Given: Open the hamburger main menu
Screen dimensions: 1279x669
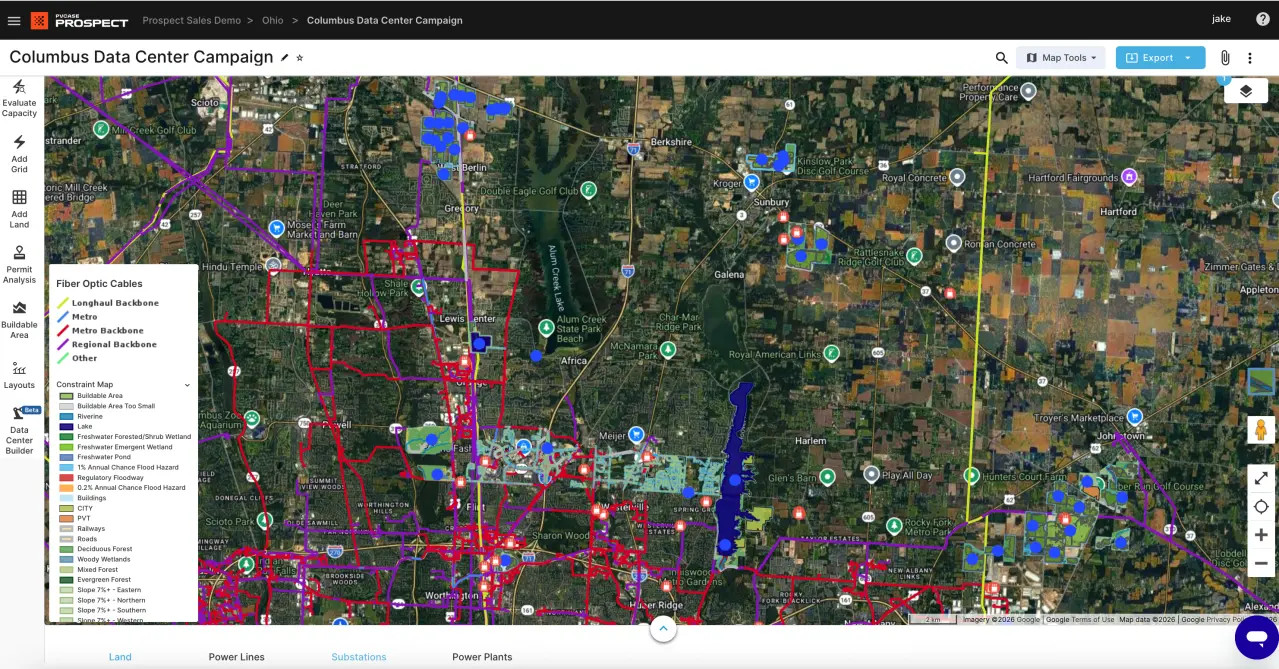Looking at the screenshot, I should (x=14, y=20).
